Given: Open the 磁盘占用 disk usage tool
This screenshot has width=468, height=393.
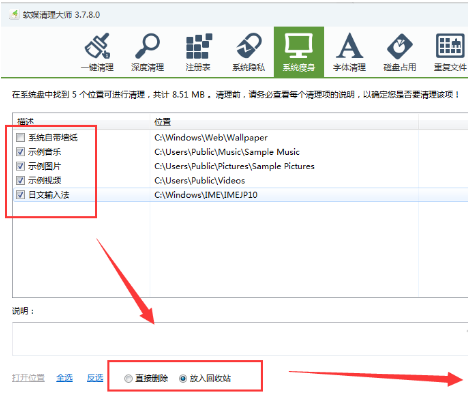Looking at the screenshot, I should point(400,52).
